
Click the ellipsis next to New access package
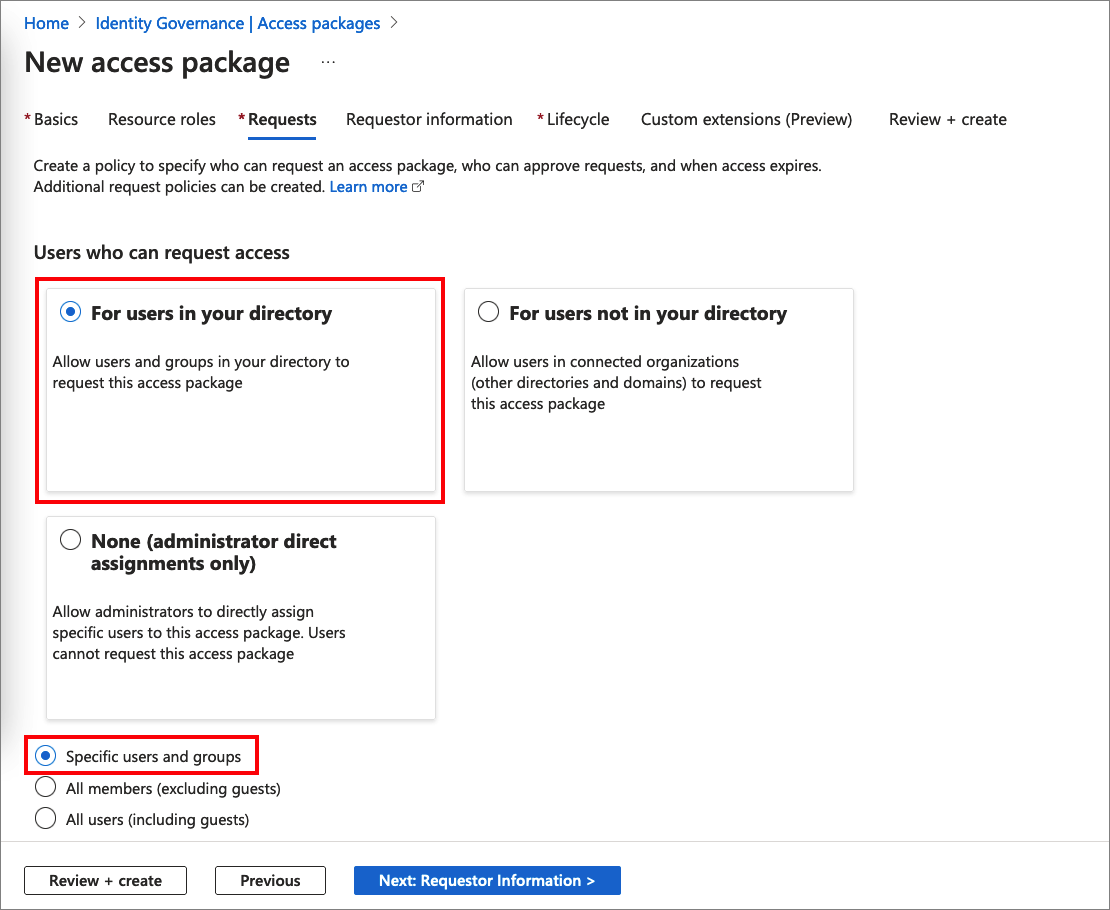tap(328, 63)
